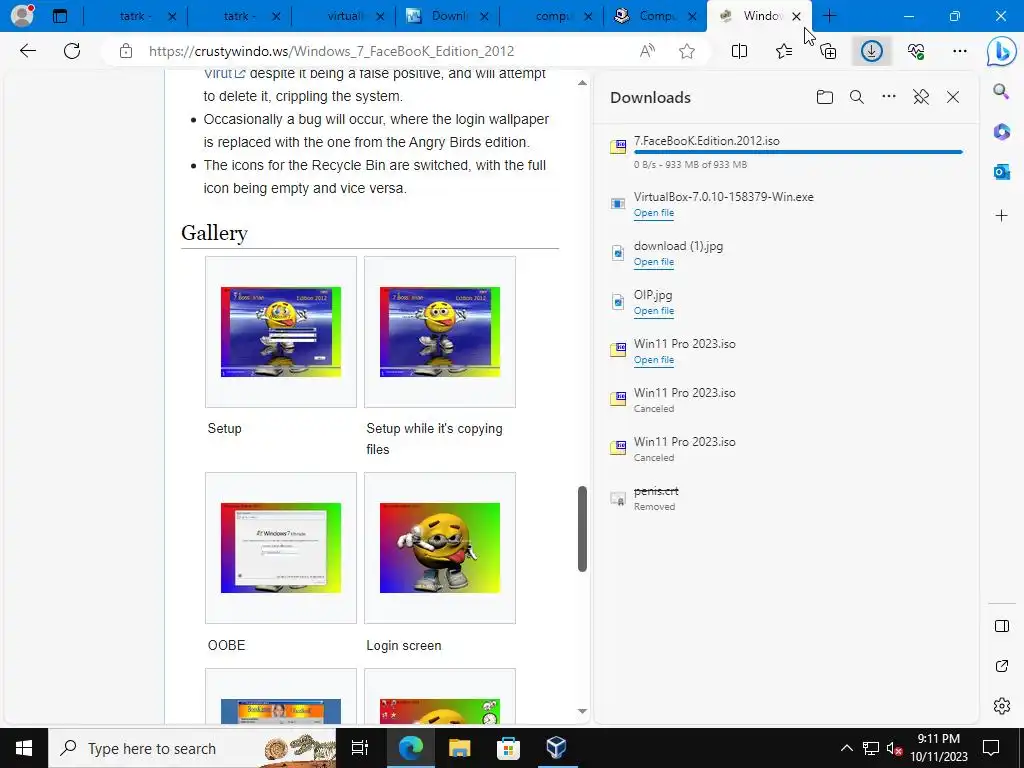Image resolution: width=1024 pixels, height=768 pixels.
Task: Search downloads with magnifier icon
Action: (857, 97)
